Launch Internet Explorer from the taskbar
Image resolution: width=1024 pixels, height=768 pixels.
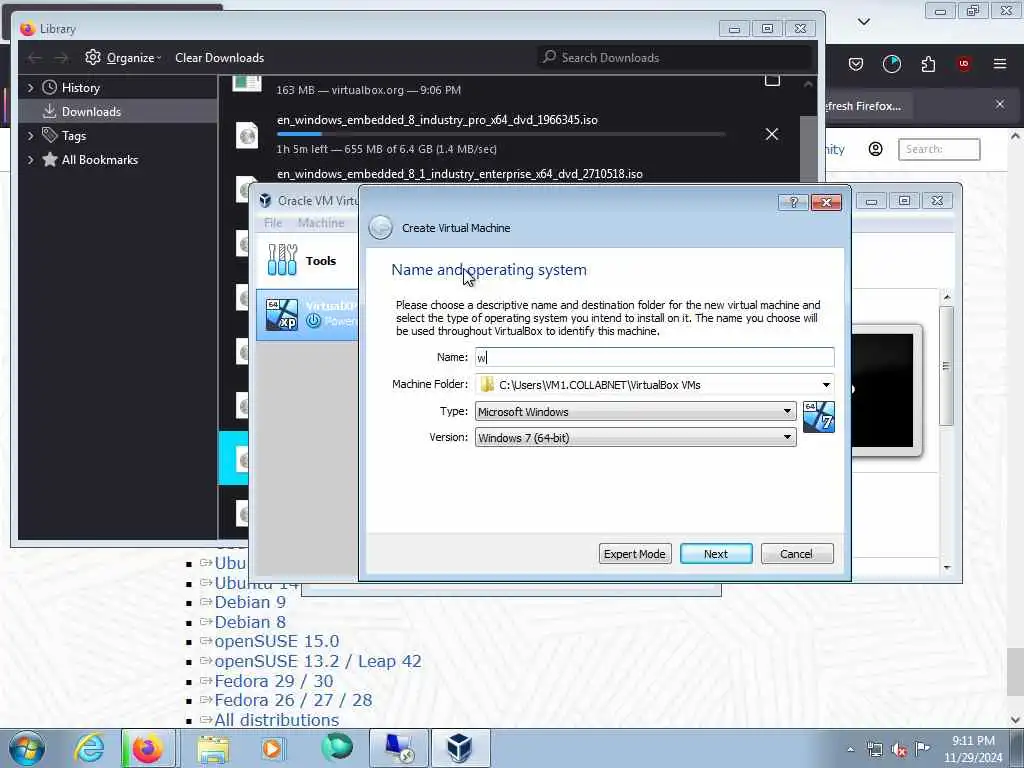click(x=89, y=748)
